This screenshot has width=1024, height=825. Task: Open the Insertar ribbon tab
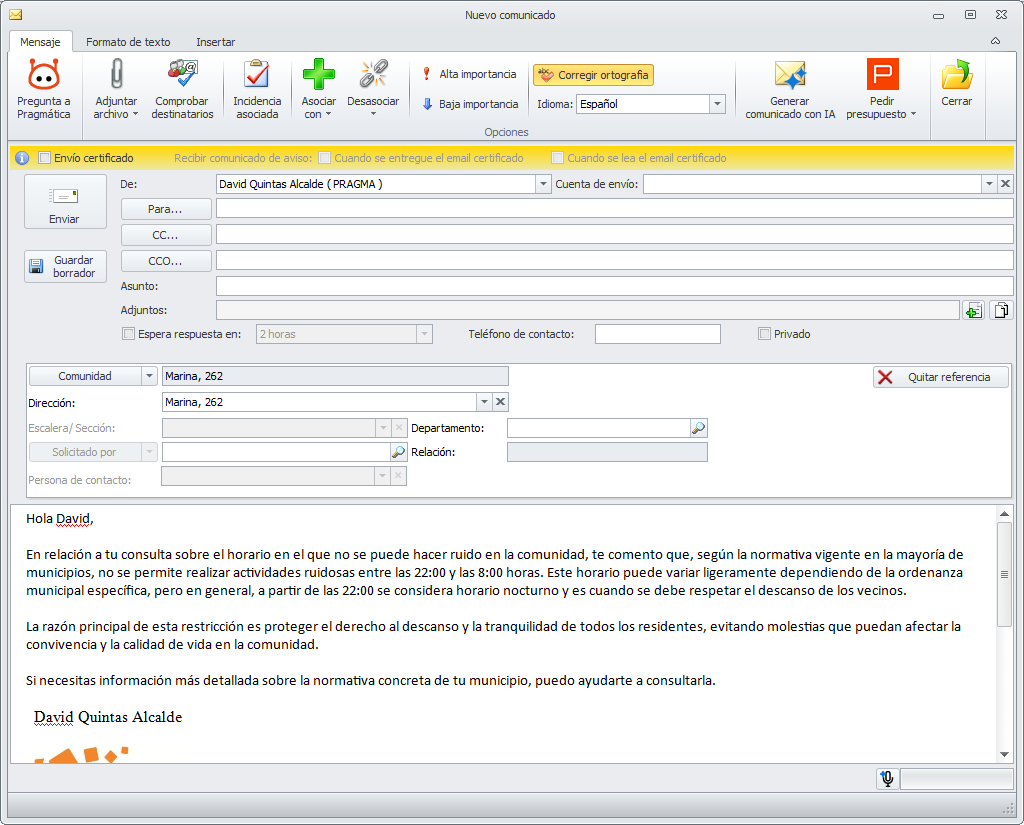pyautogui.click(x=215, y=42)
